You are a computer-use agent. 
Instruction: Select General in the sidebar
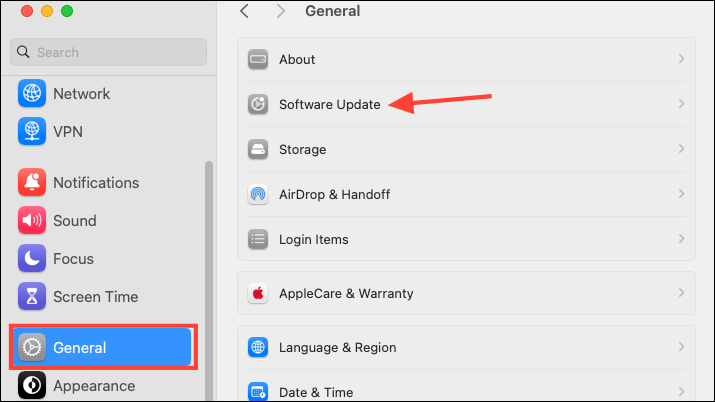102,347
